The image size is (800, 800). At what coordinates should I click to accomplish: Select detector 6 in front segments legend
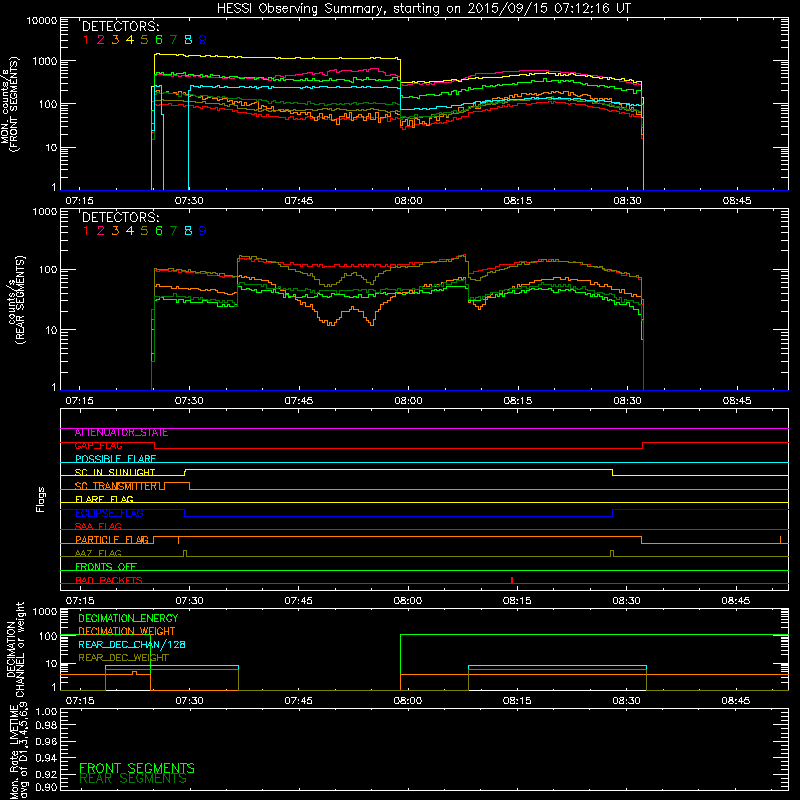coord(159,40)
